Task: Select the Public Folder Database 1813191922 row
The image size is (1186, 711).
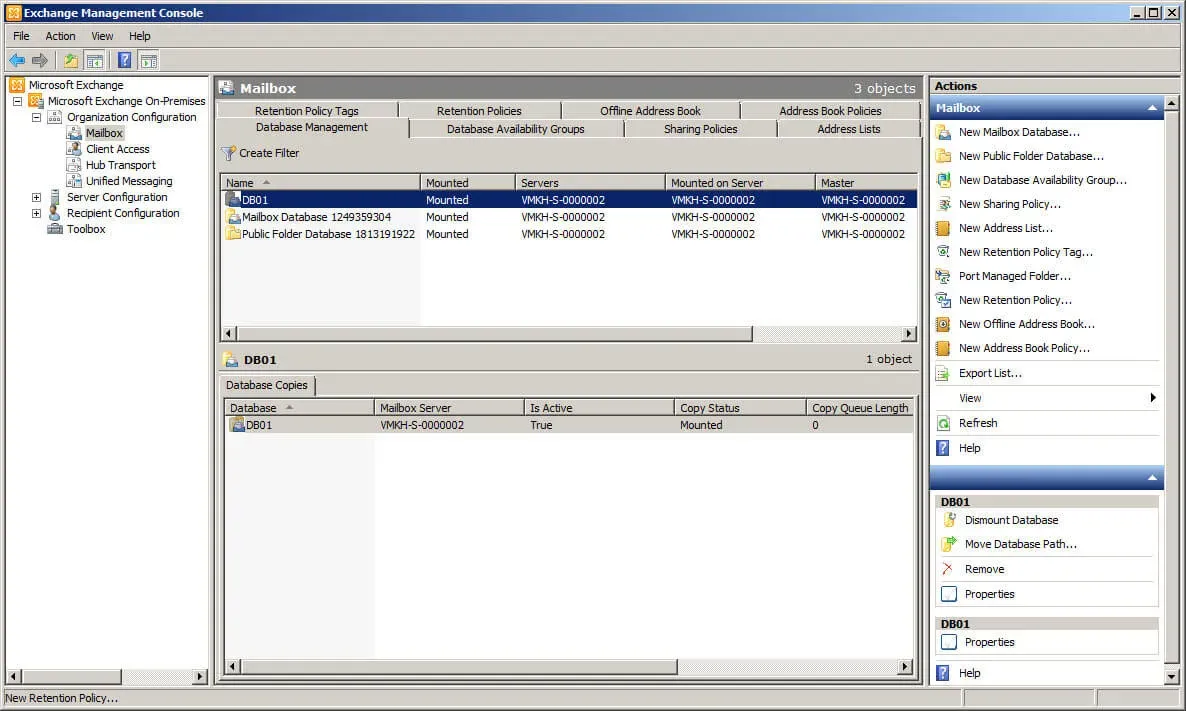Action: tap(569, 234)
